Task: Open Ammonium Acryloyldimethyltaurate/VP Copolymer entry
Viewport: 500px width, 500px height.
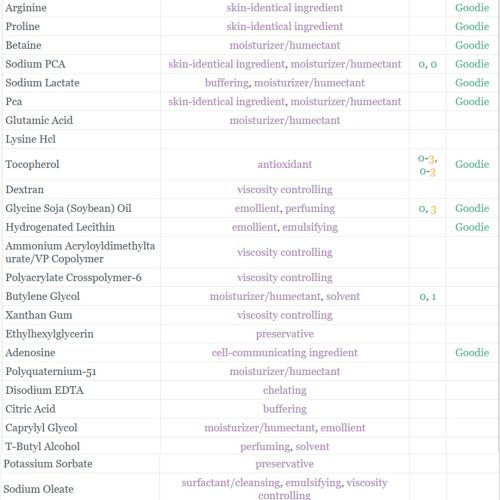Action: tap(80, 252)
